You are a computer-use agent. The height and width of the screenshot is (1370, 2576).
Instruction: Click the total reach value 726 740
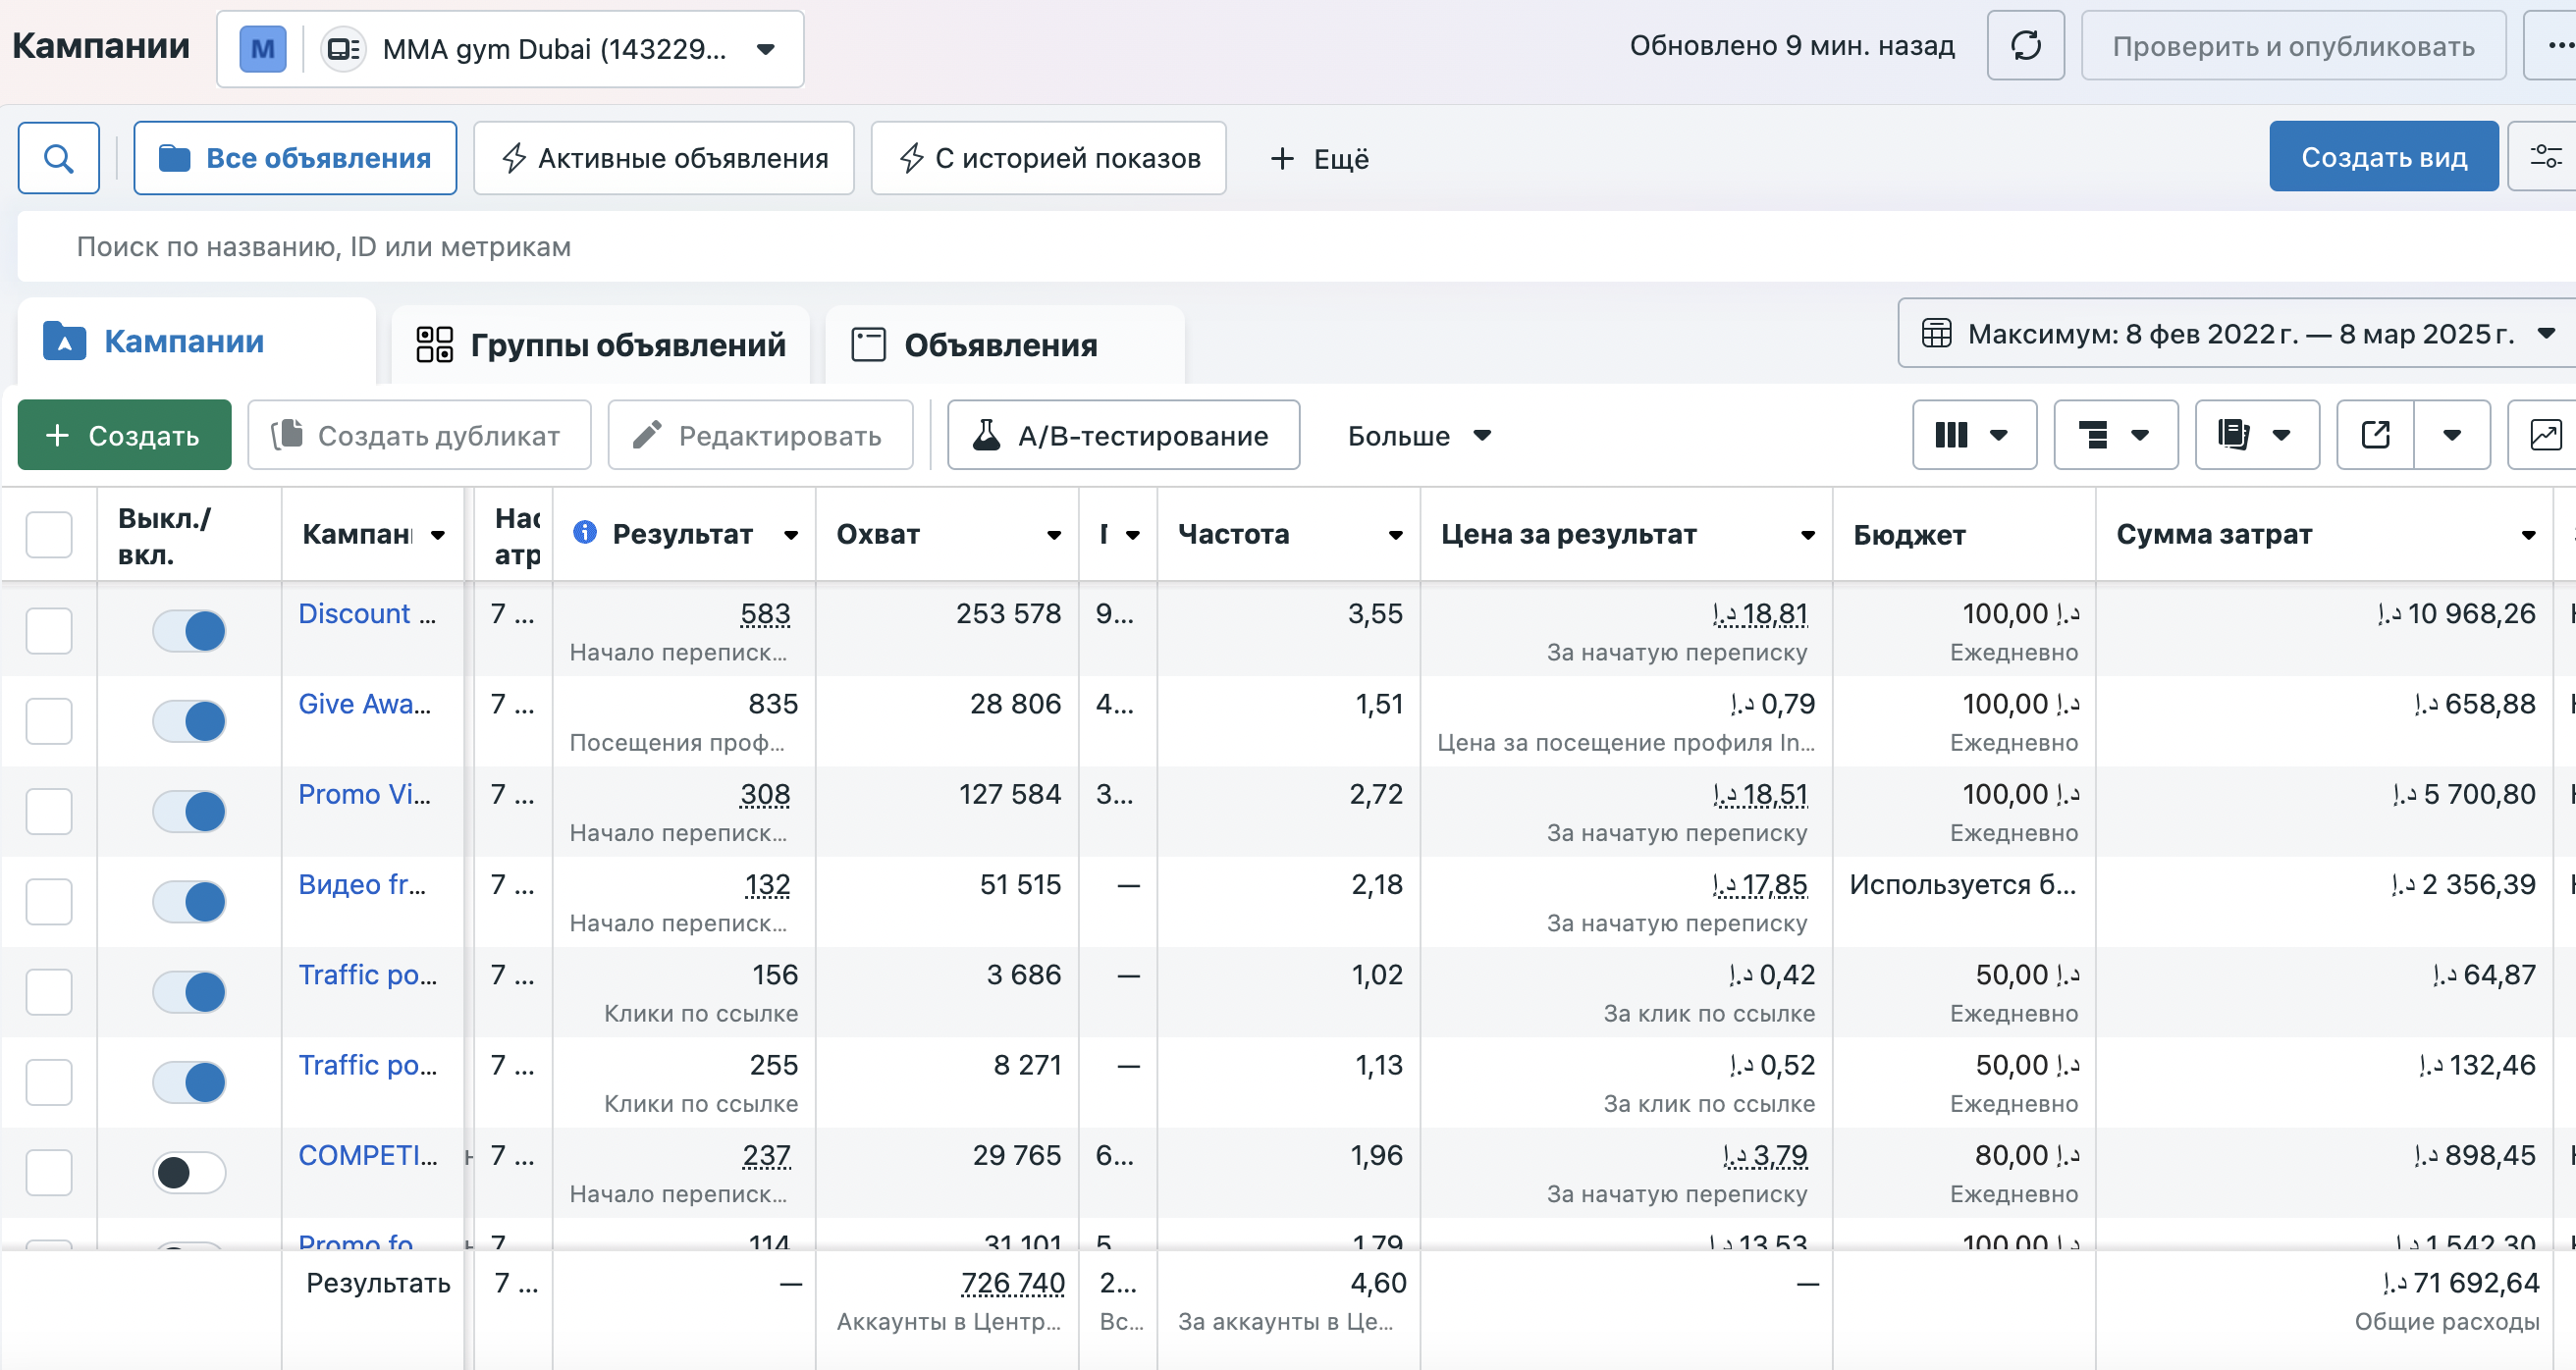point(1012,1282)
